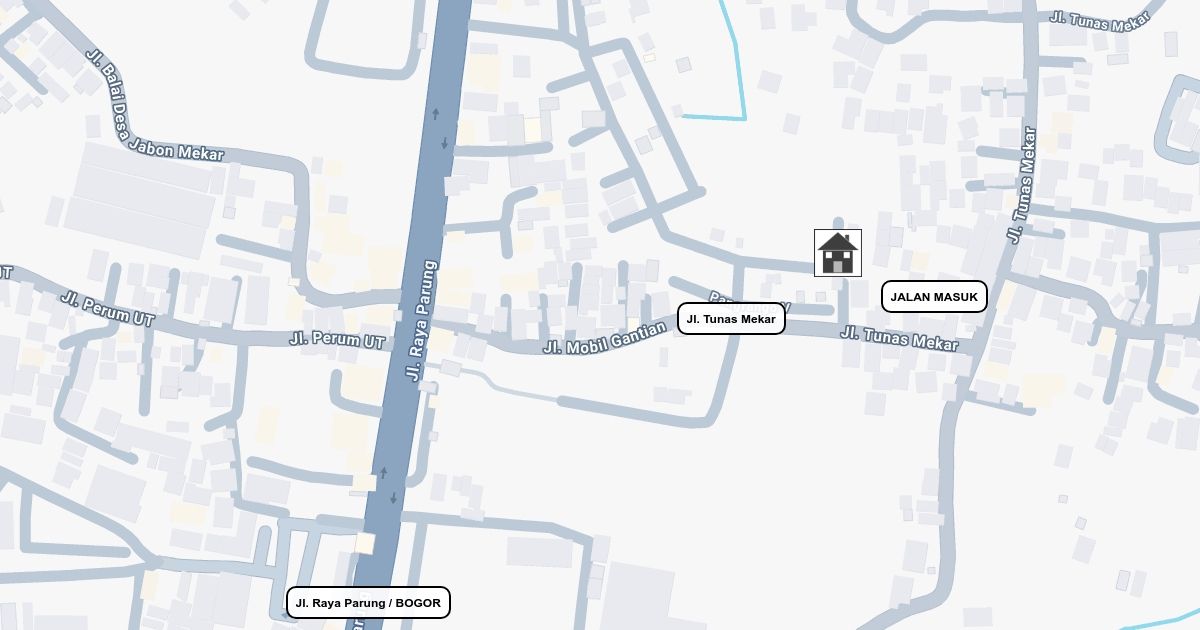
Task: Click the boxed Jl. Tunas Mekar label
Action: [x=731, y=319]
